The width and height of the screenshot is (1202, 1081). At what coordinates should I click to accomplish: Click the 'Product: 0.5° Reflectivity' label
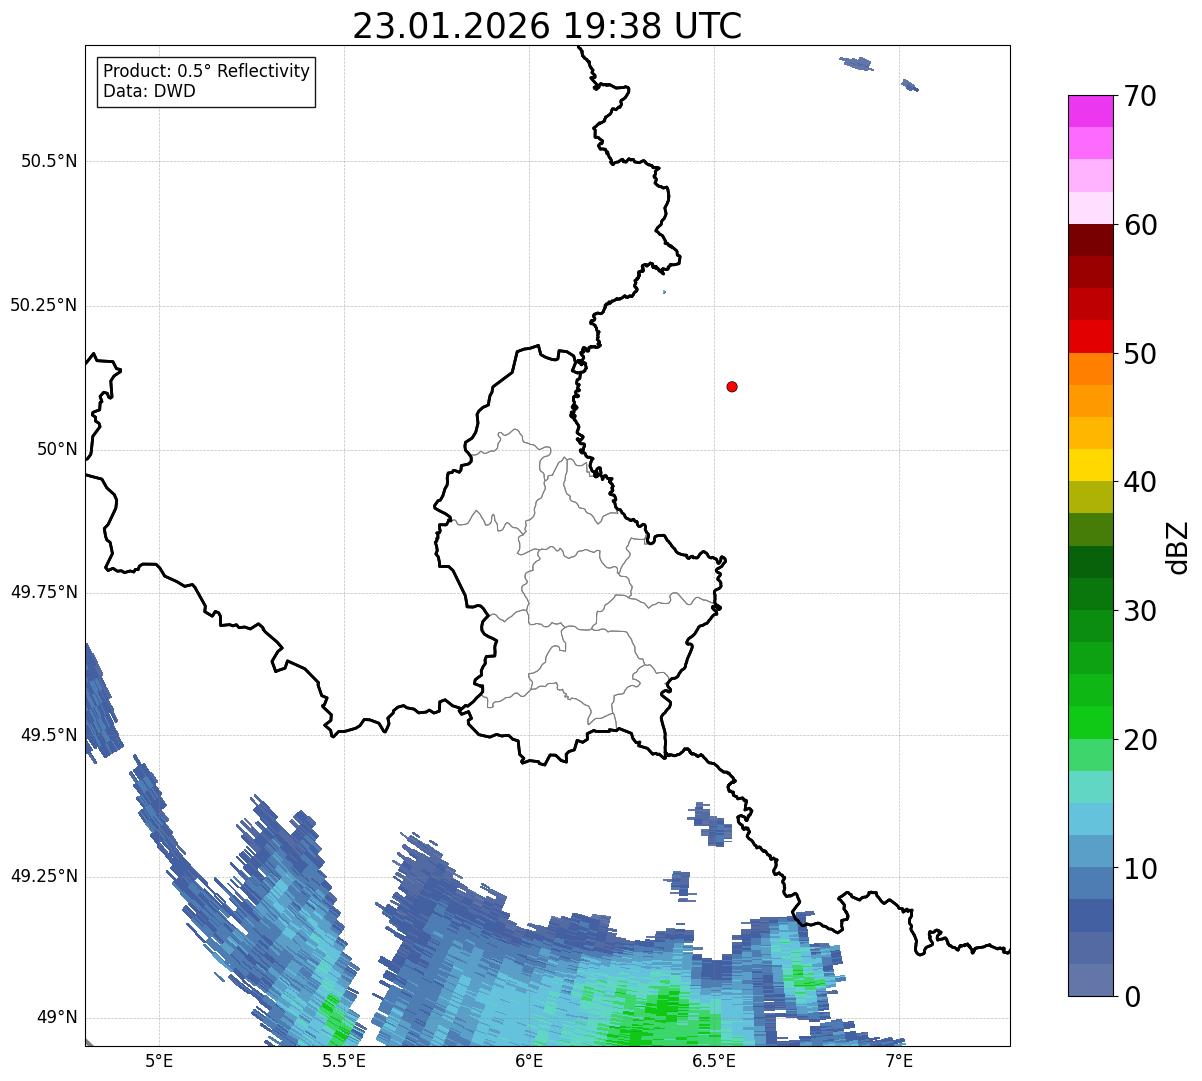coord(206,72)
